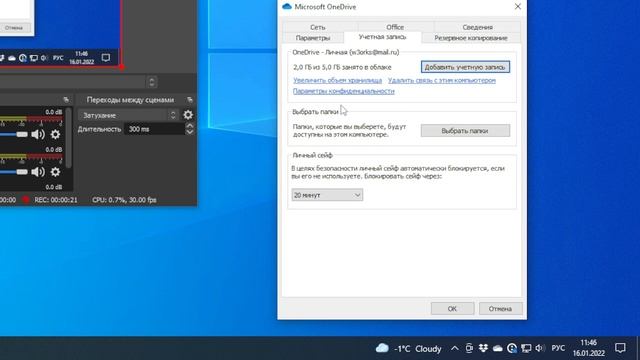Select the Учетная запись tab
Image resolution: width=640 pixels, height=360 pixels.
click(x=382, y=37)
